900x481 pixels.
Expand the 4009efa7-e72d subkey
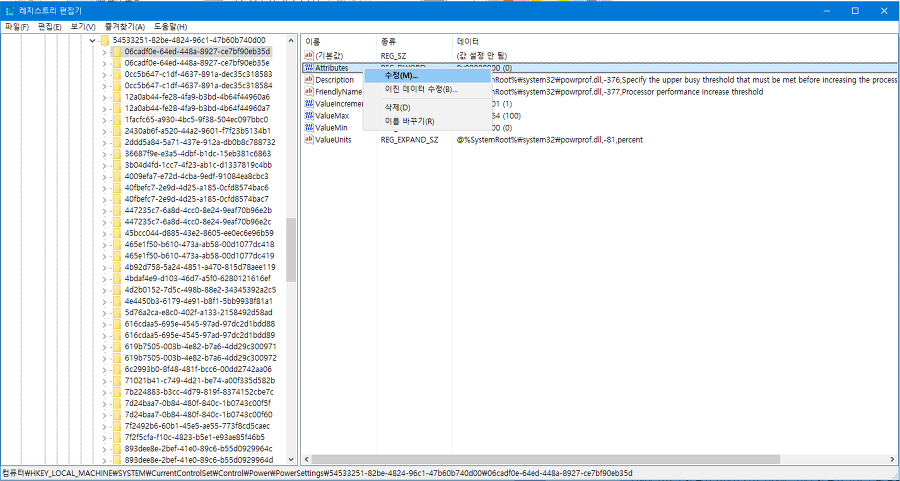104,177
